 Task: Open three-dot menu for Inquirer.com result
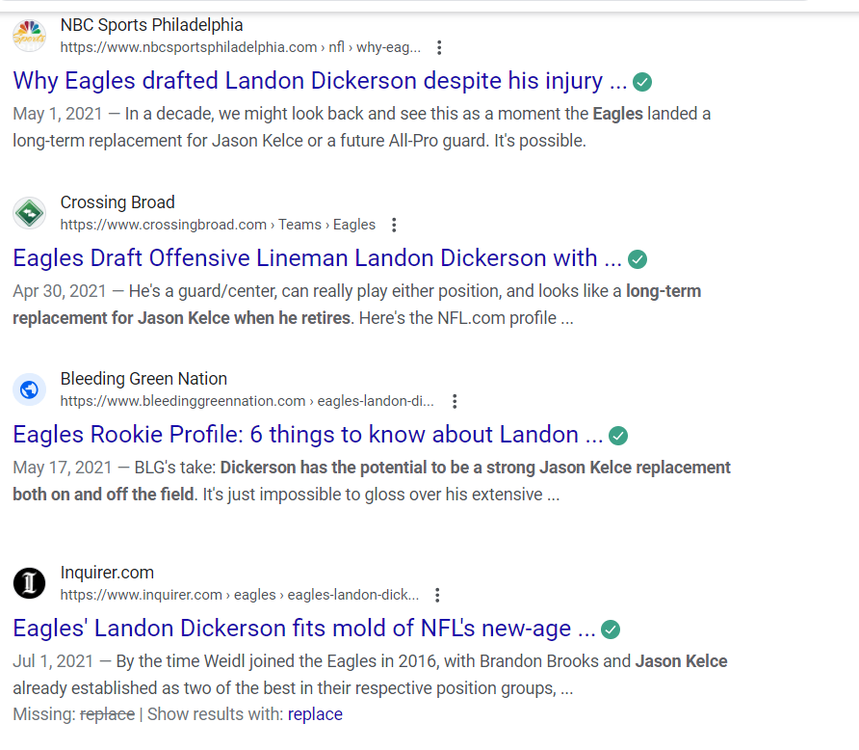tap(437, 595)
